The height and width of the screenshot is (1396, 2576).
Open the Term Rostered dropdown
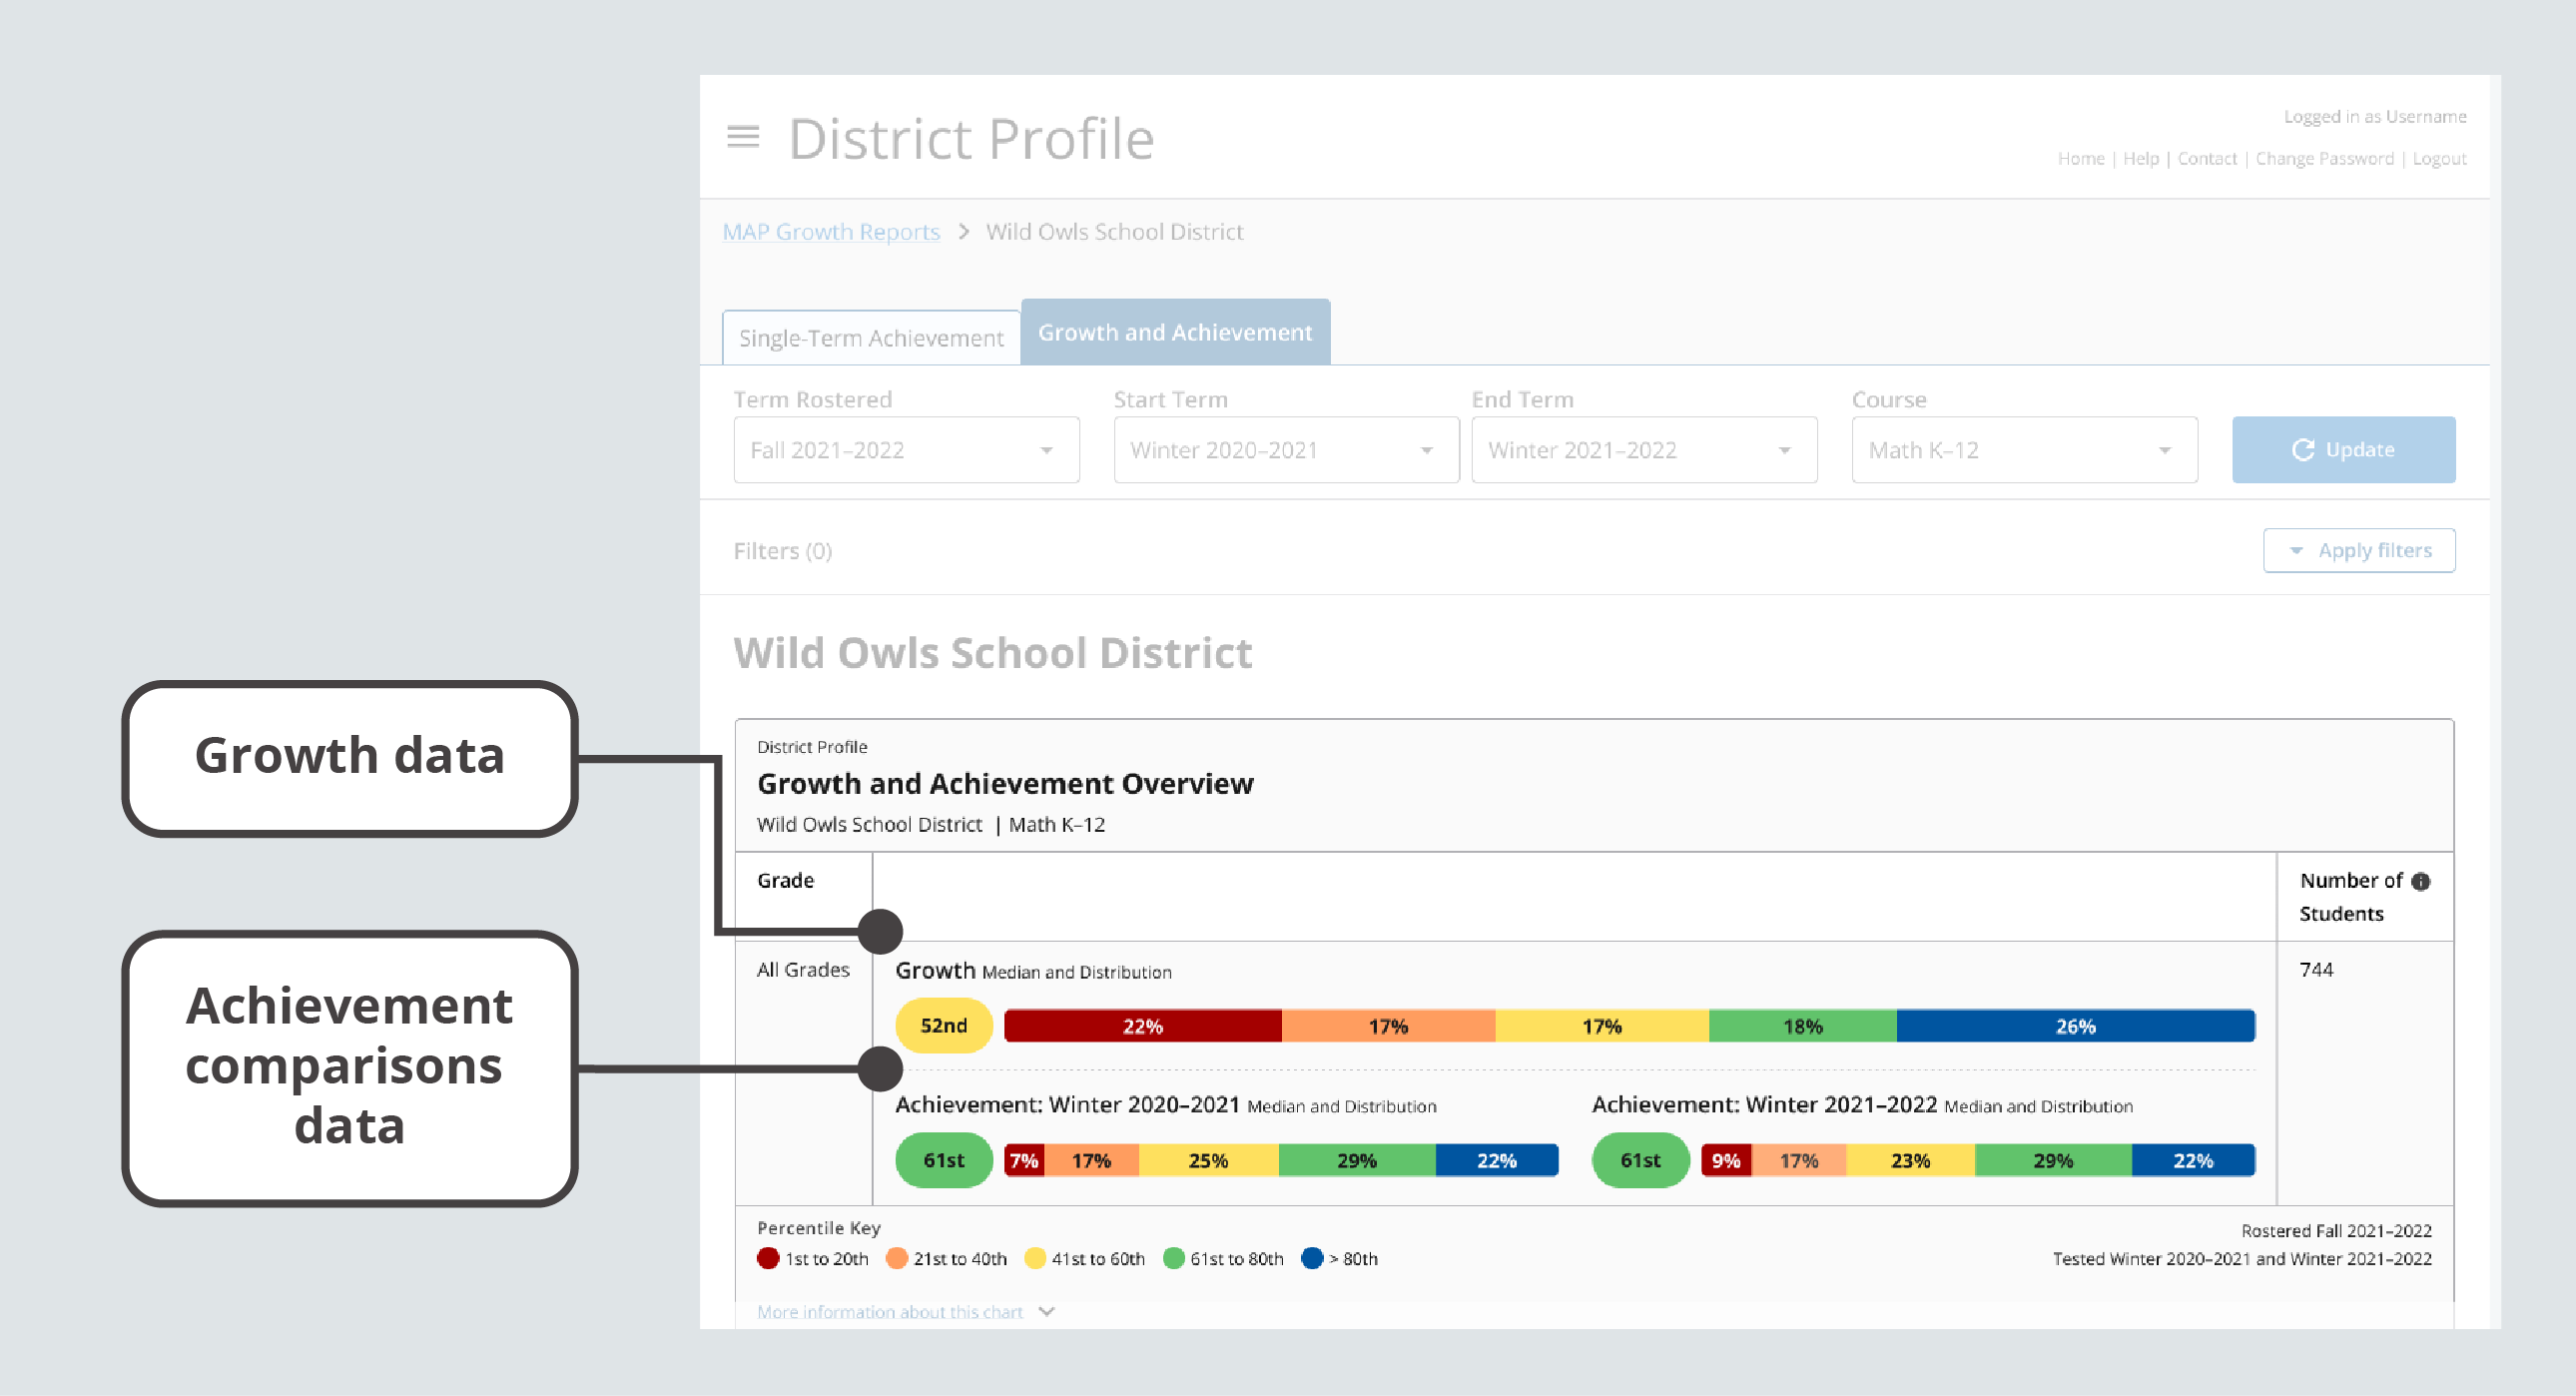click(x=906, y=450)
